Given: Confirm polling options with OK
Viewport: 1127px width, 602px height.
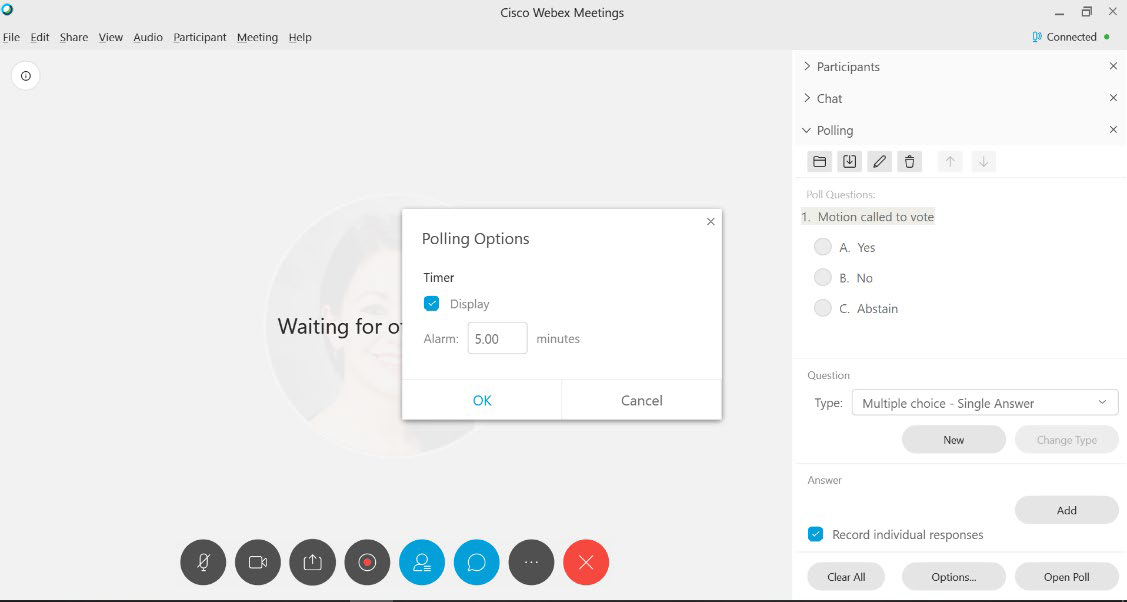Looking at the screenshot, I should 482,400.
